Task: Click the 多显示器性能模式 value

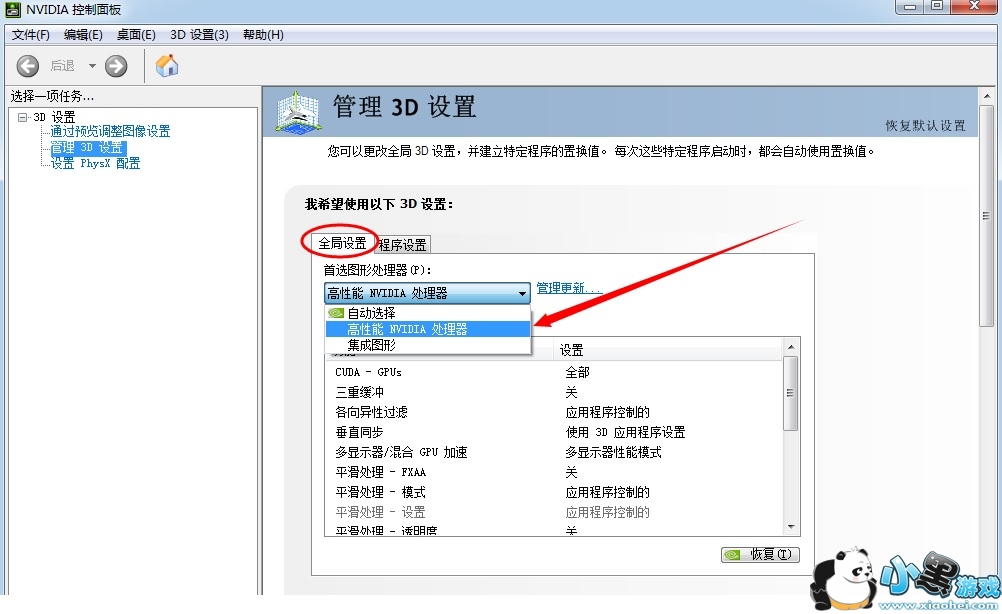Action: point(613,452)
